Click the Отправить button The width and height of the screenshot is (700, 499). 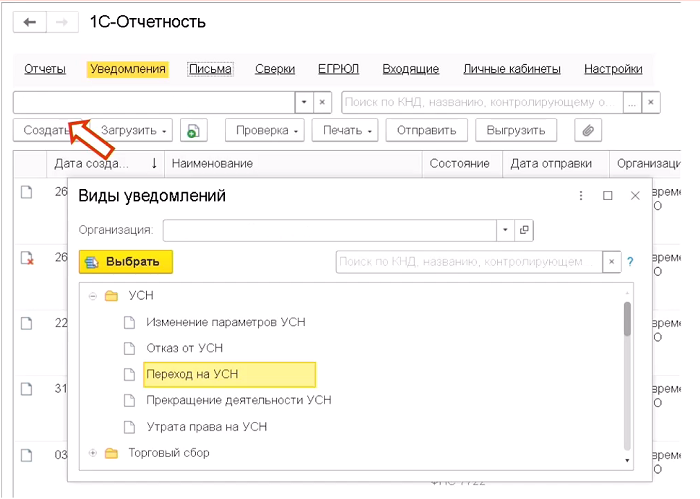point(426,130)
